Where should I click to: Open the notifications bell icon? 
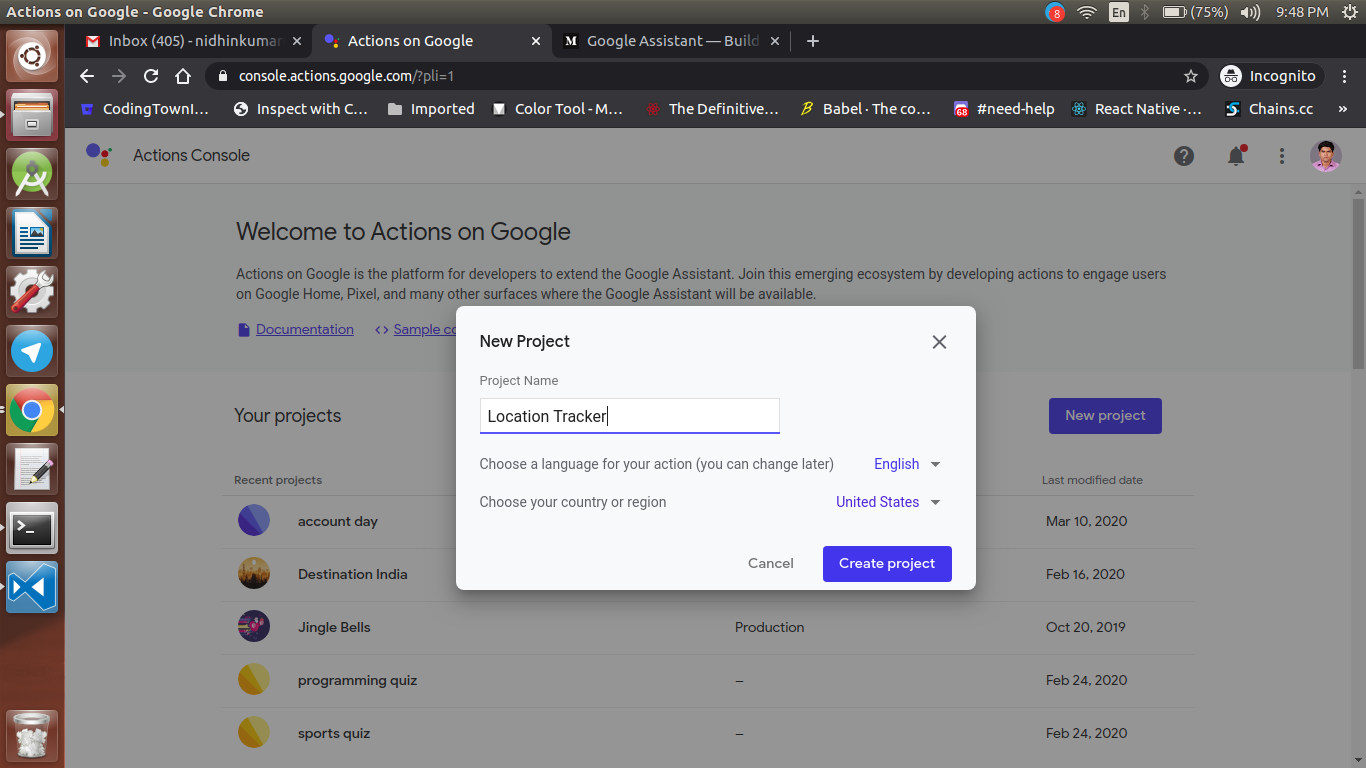click(x=1237, y=156)
